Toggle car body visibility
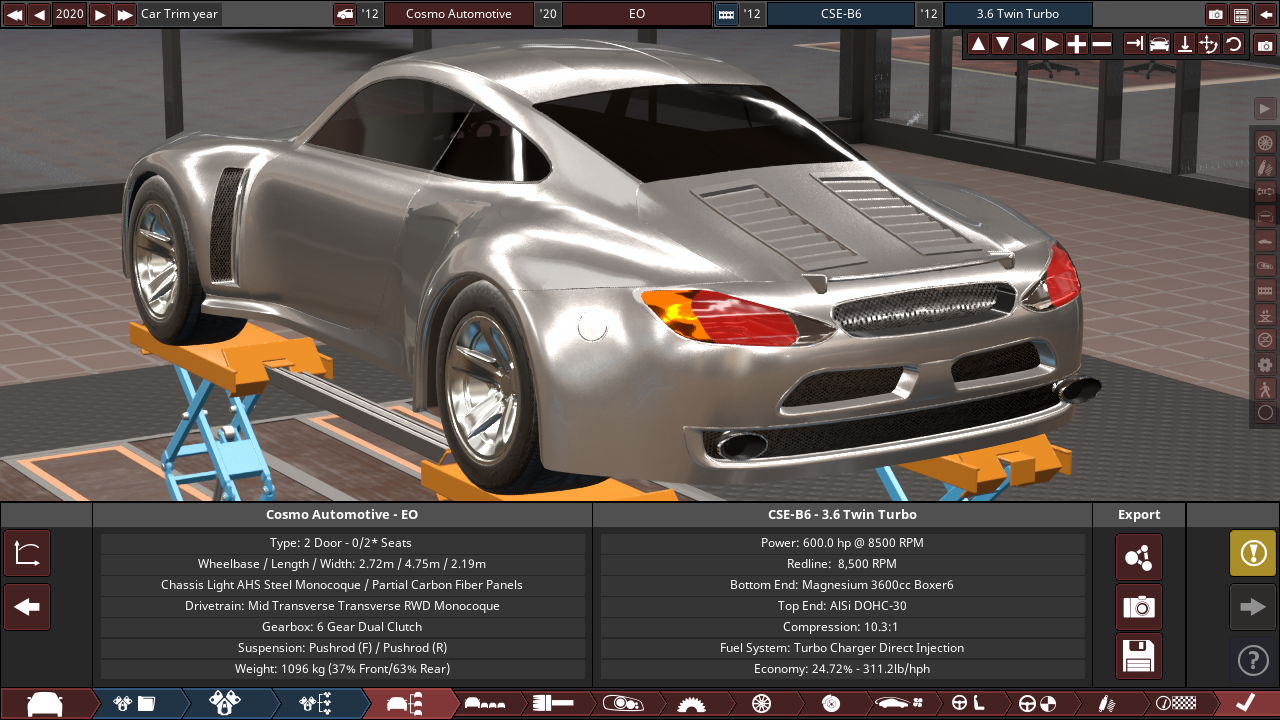This screenshot has width=1280, height=720. coord(1265,241)
